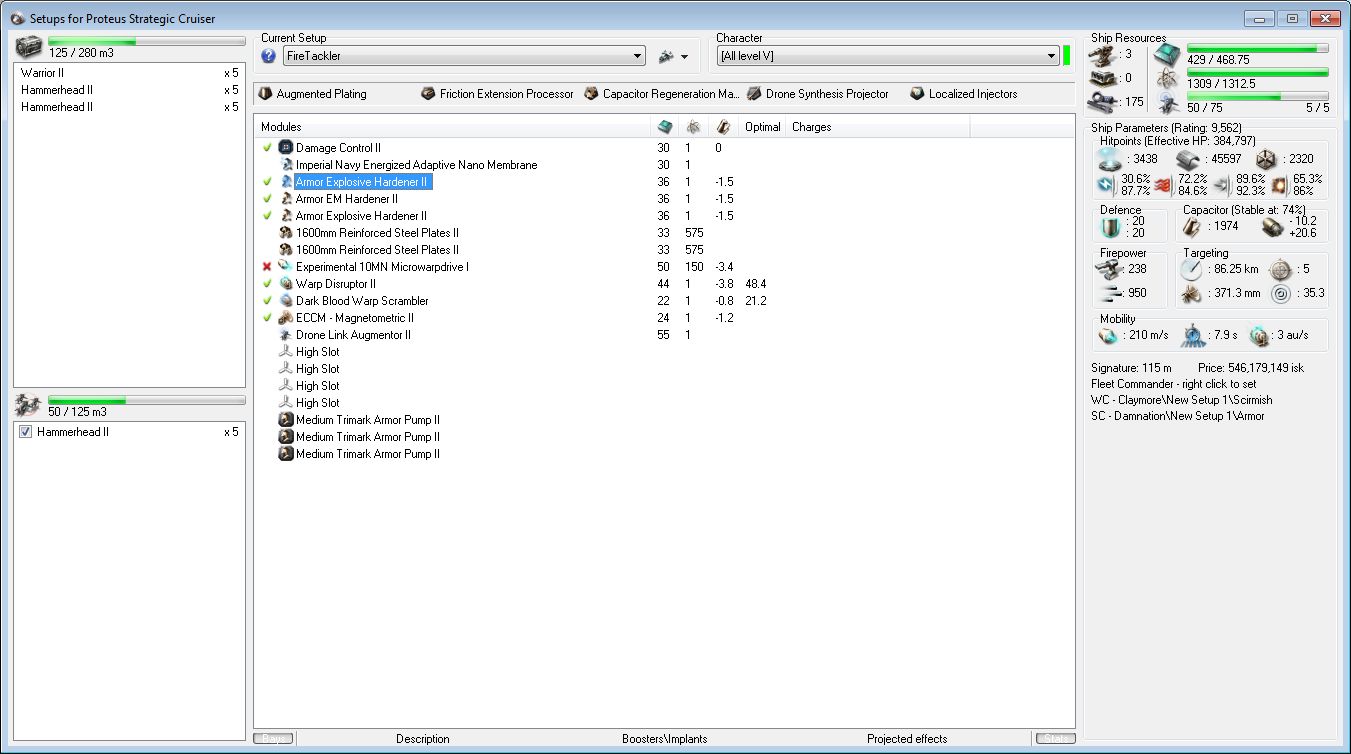Click the calibration icon showing 175

(x=1104, y=101)
